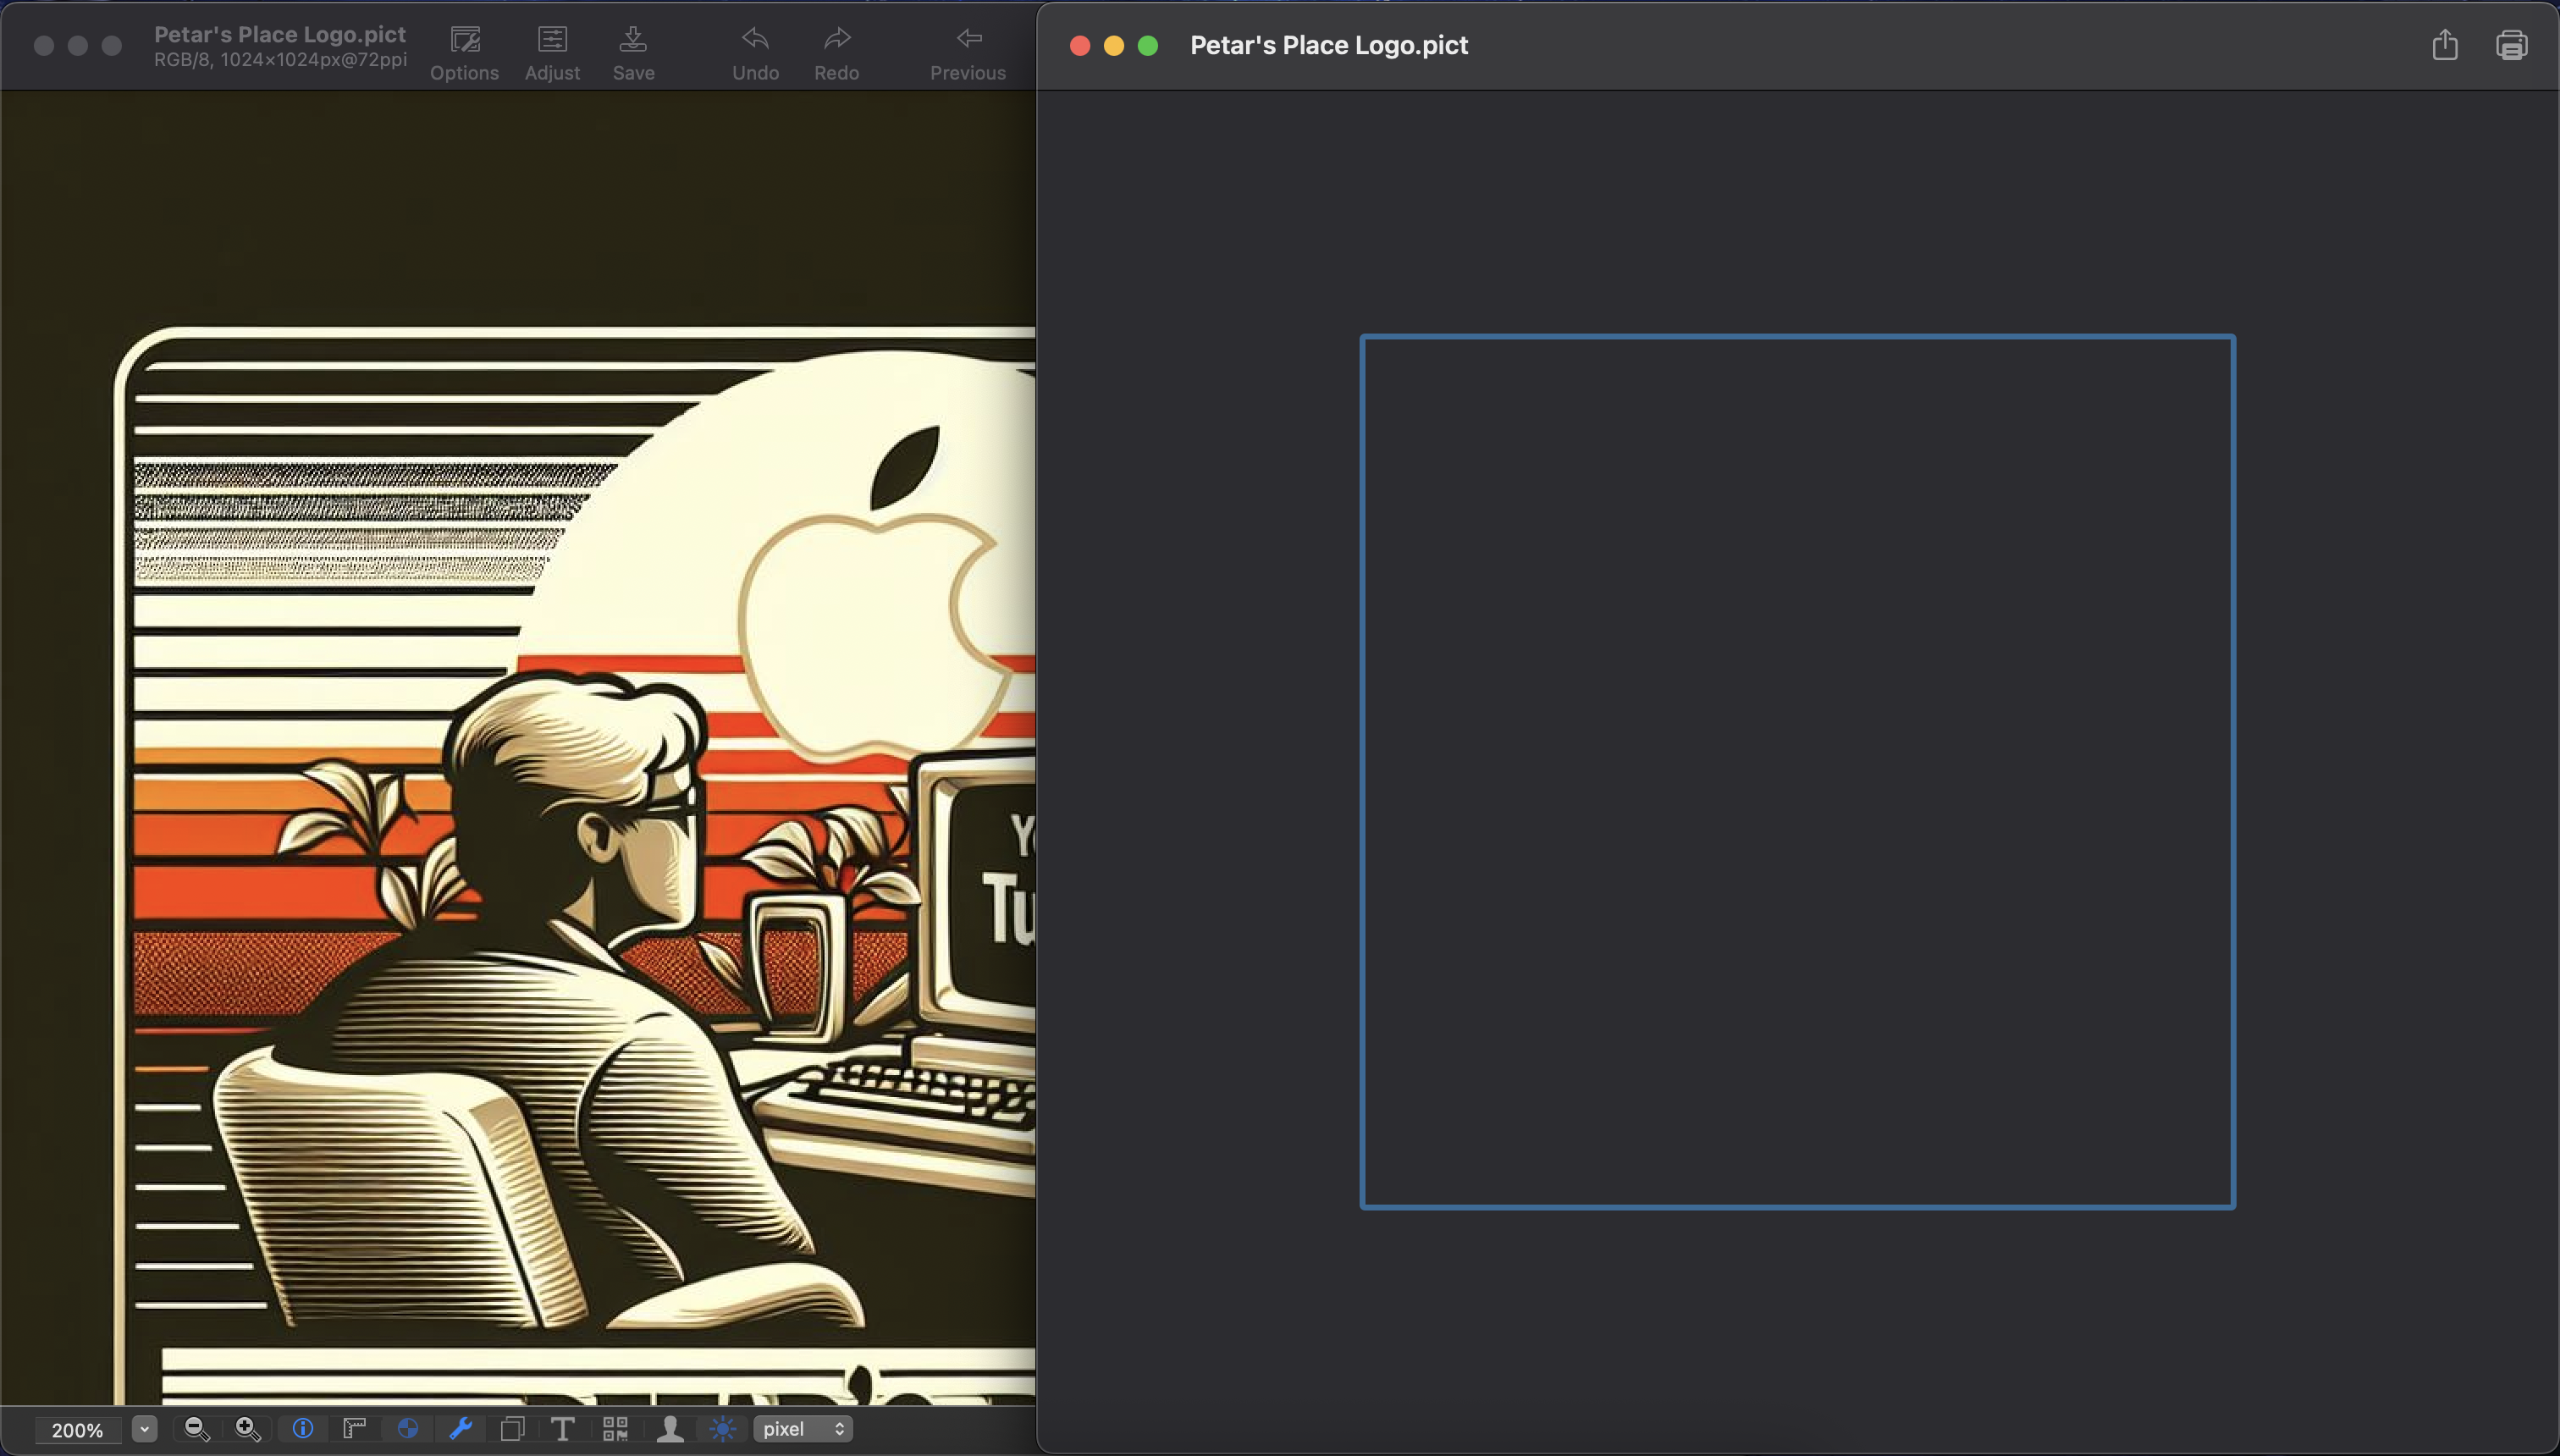
Task: Click the Petar's Place Logo.pict preview window title
Action: click(x=1329, y=45)
